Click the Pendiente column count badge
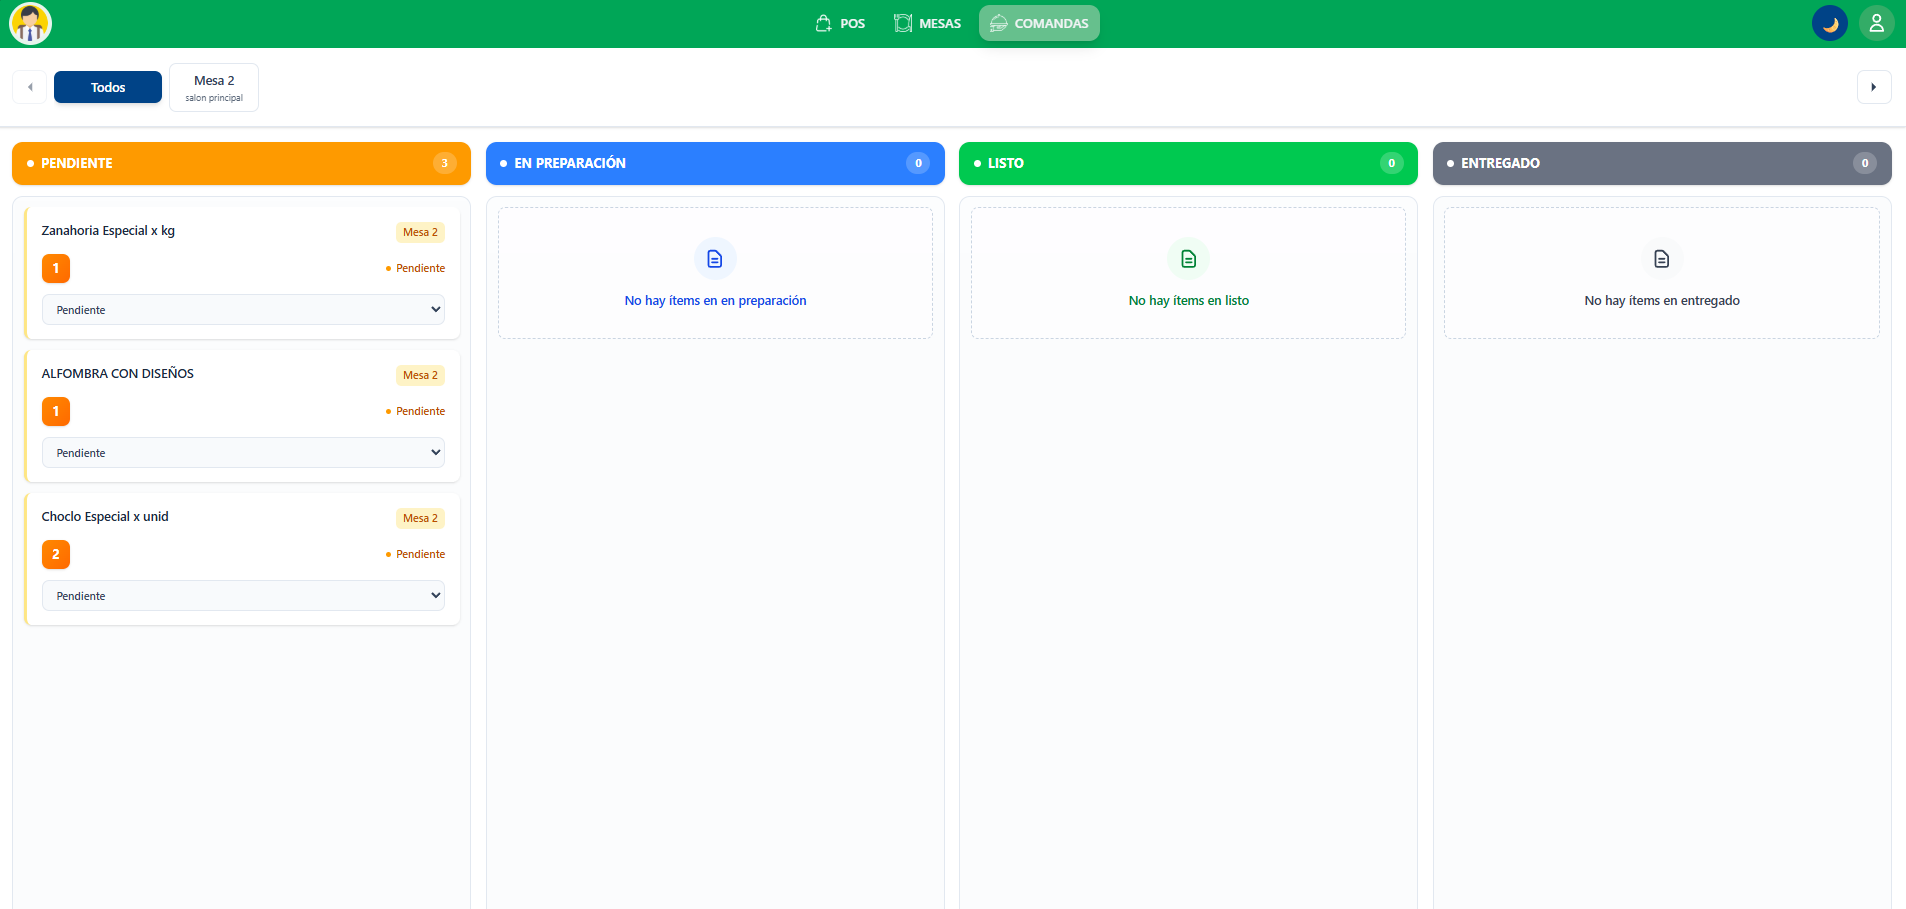The height and width of the screenshot is (909, 1906). [x=445, y=164]
